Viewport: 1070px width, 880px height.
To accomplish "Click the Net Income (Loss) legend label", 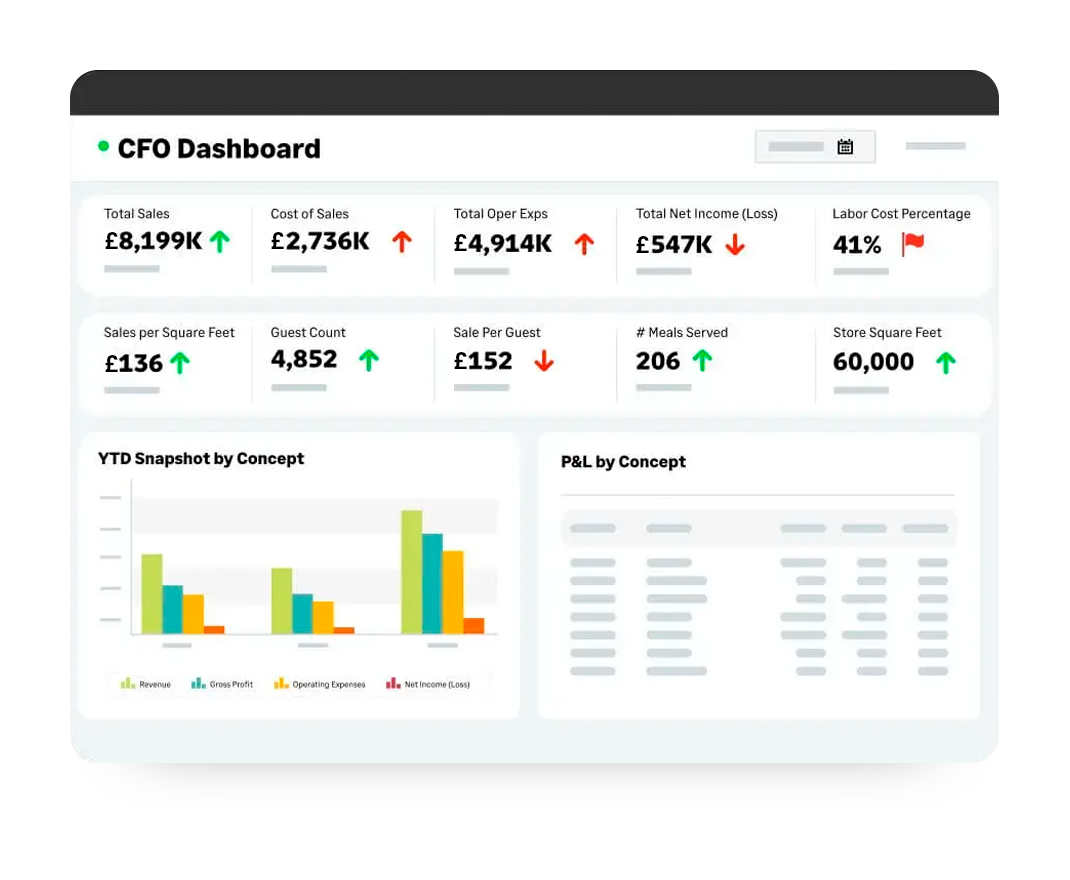I will click(437, 684).
